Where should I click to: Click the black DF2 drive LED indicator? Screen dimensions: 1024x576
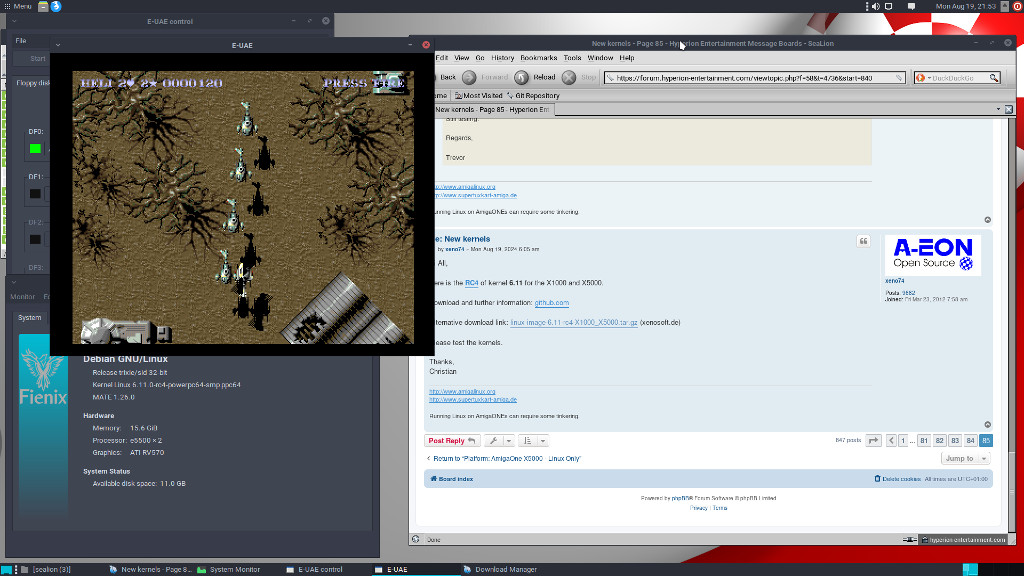click(35, 240)
